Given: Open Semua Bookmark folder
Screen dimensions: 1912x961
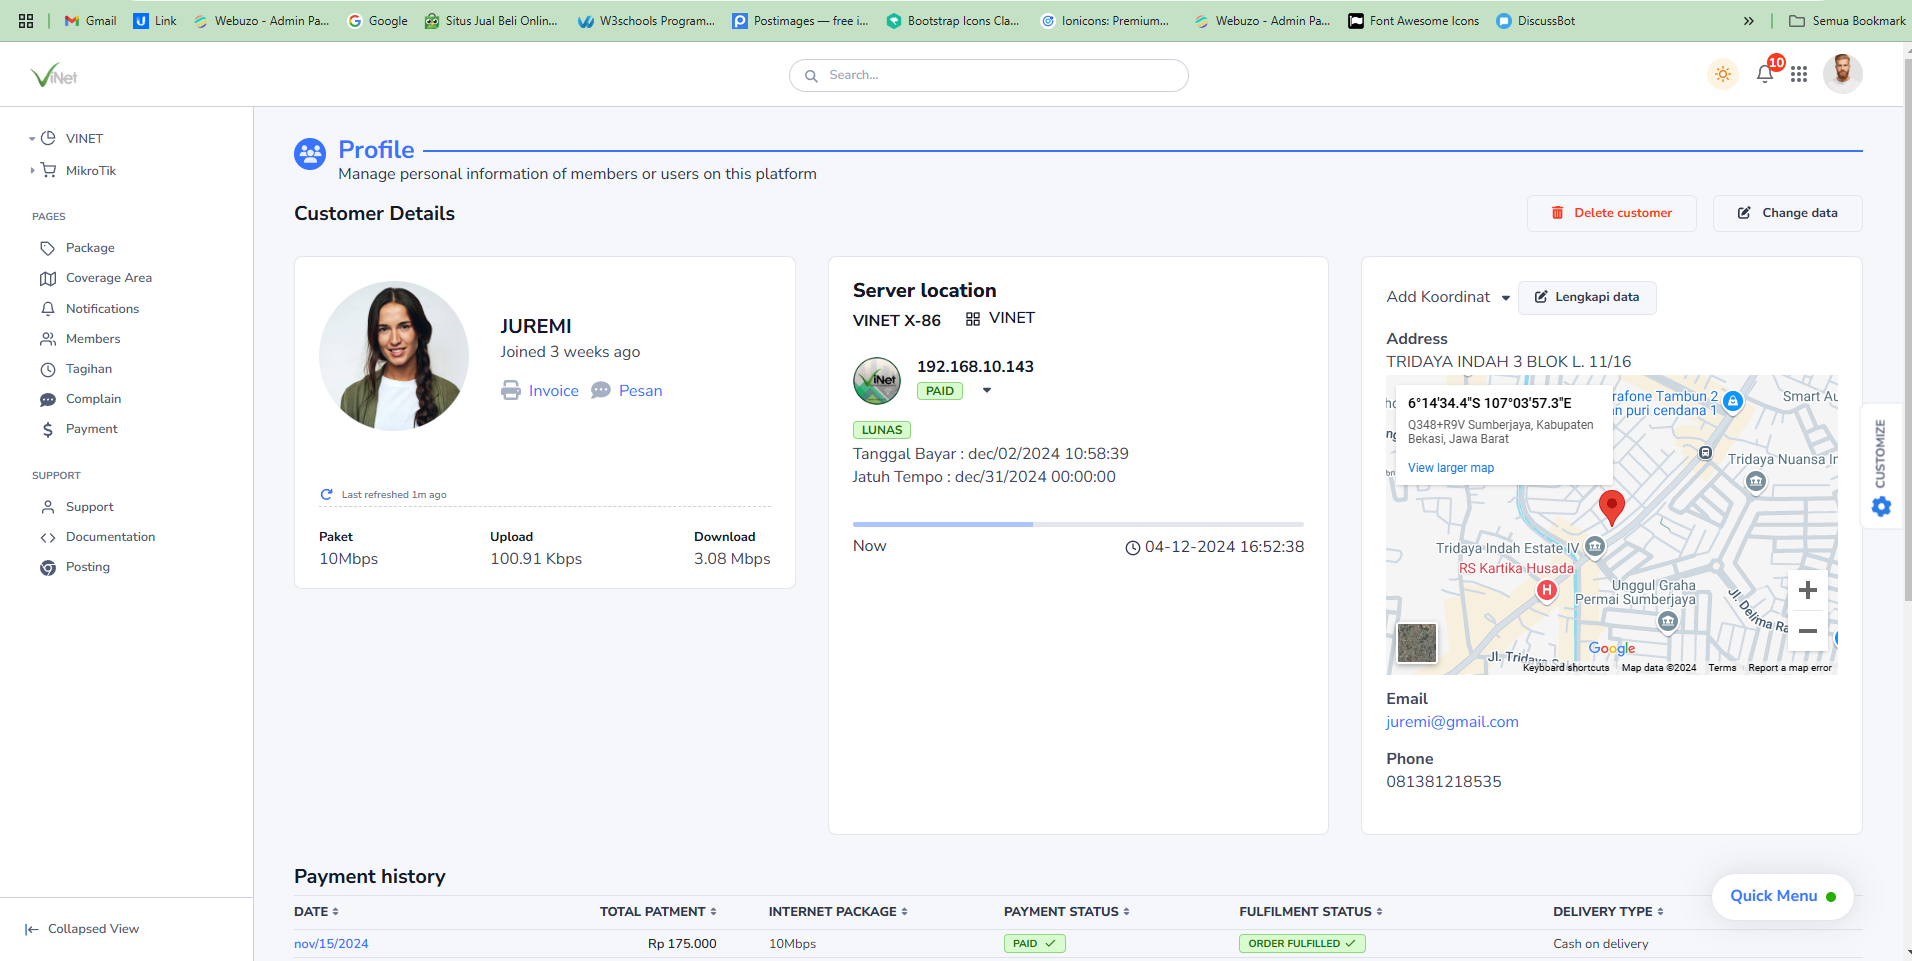Looking at the screenshot, I should [x=1847, y=21].
